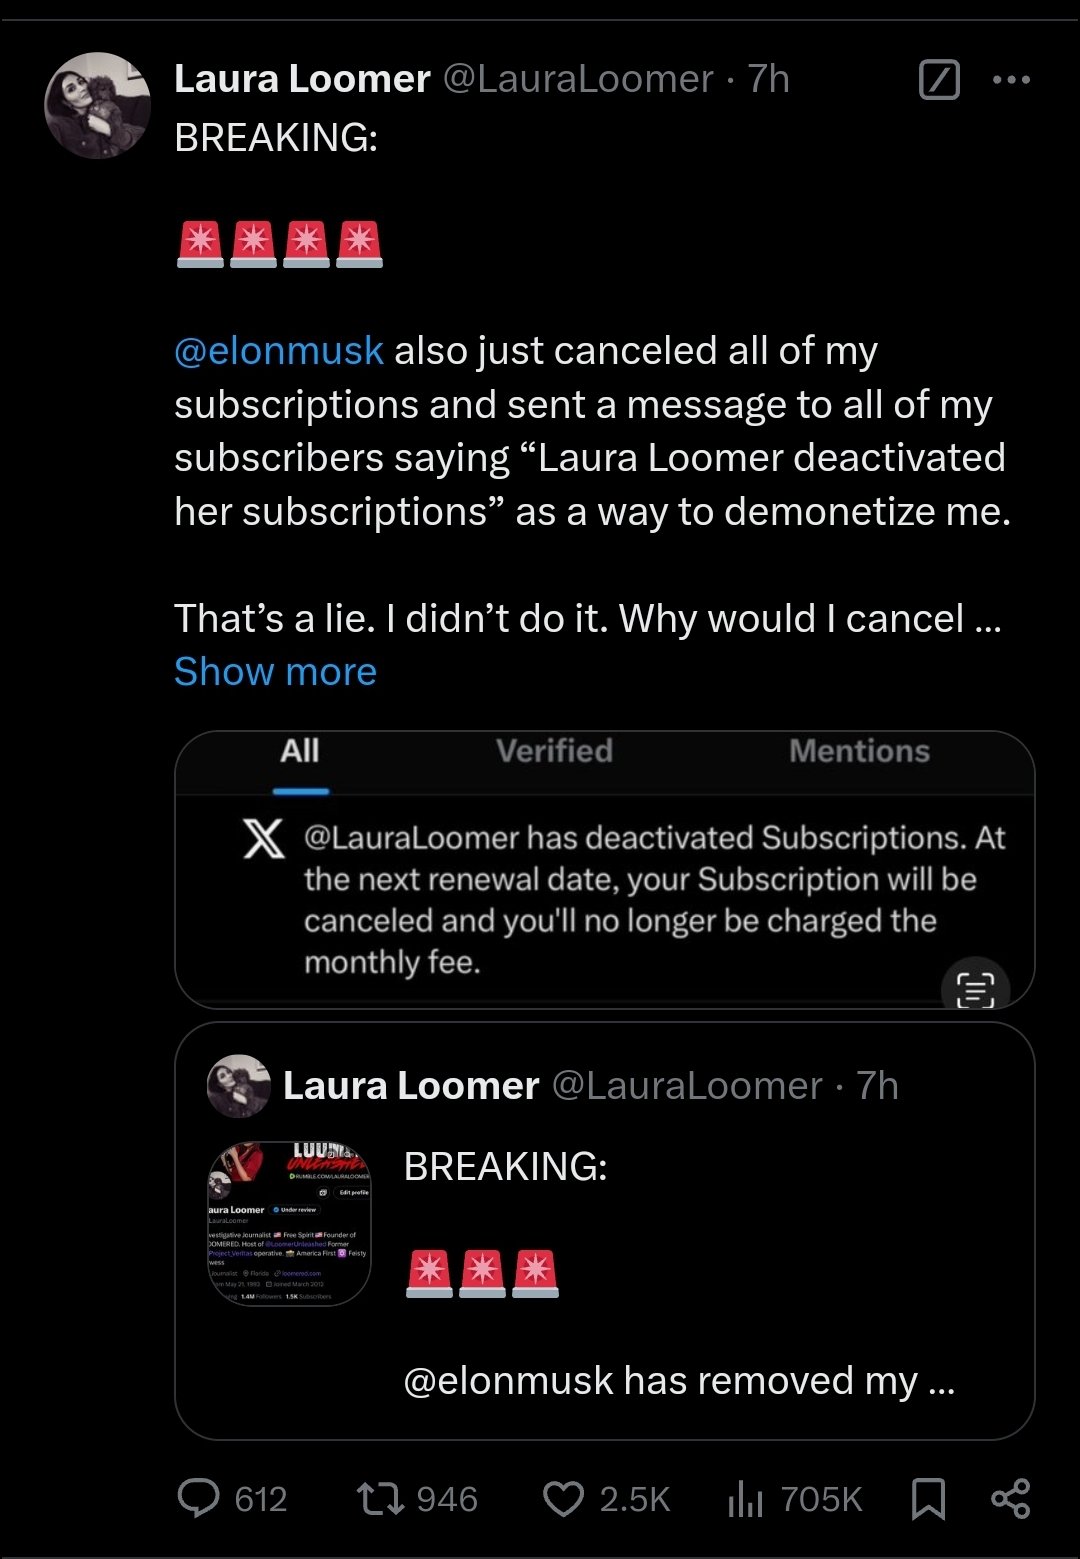Click the quoted post avatar
This screenshot has width=1080, height=1559.
point(238,1085)
